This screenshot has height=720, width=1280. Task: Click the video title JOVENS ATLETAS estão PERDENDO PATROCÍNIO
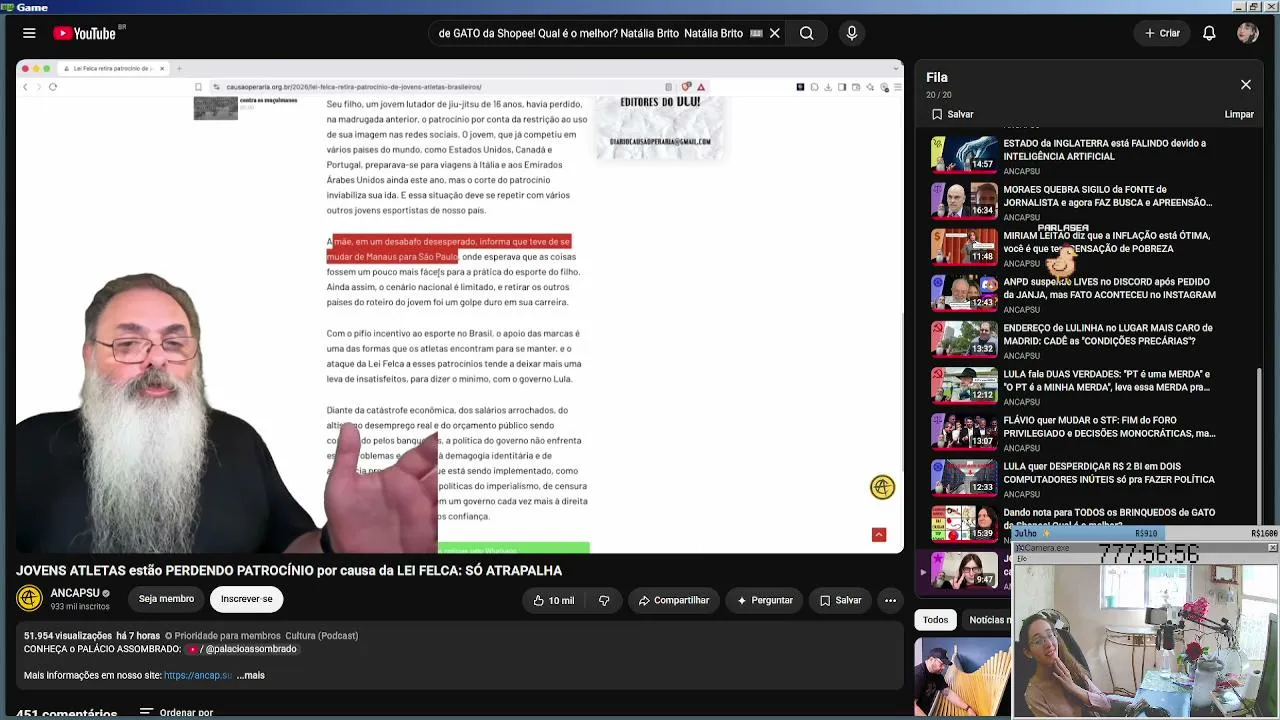click(x=289, y=570)
